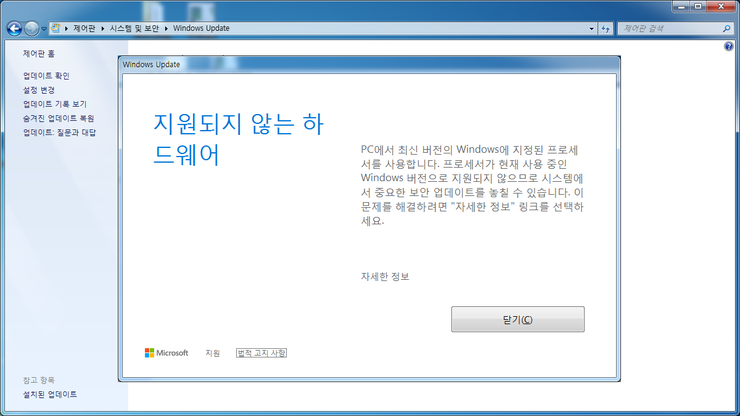
Task: Open 제어판 홈 link
Action: pyautogui.click(x=39, y=54)
